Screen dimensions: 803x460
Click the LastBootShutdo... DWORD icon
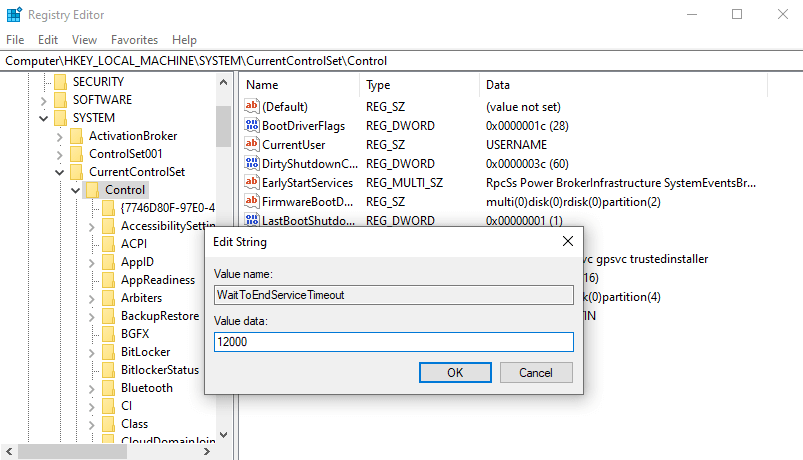pos(251,220)
